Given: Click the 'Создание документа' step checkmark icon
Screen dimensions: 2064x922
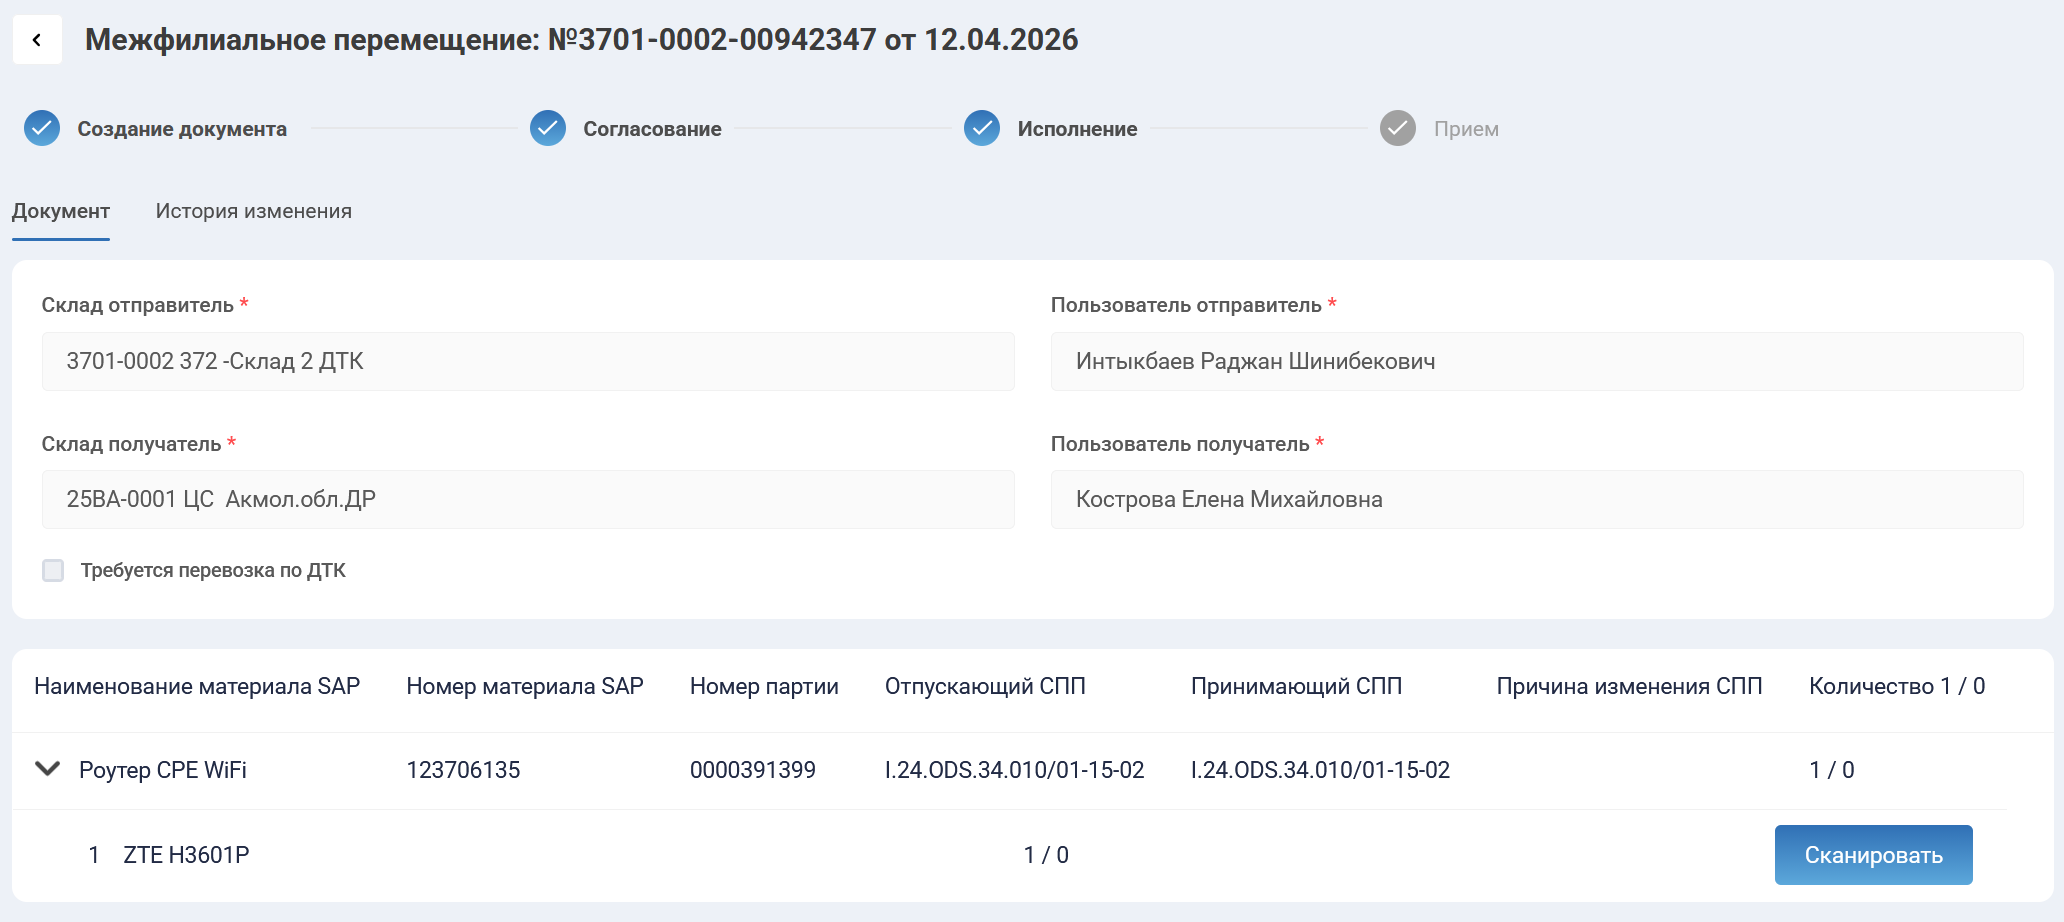Looking at the screenshot, I should coord(42,128).
